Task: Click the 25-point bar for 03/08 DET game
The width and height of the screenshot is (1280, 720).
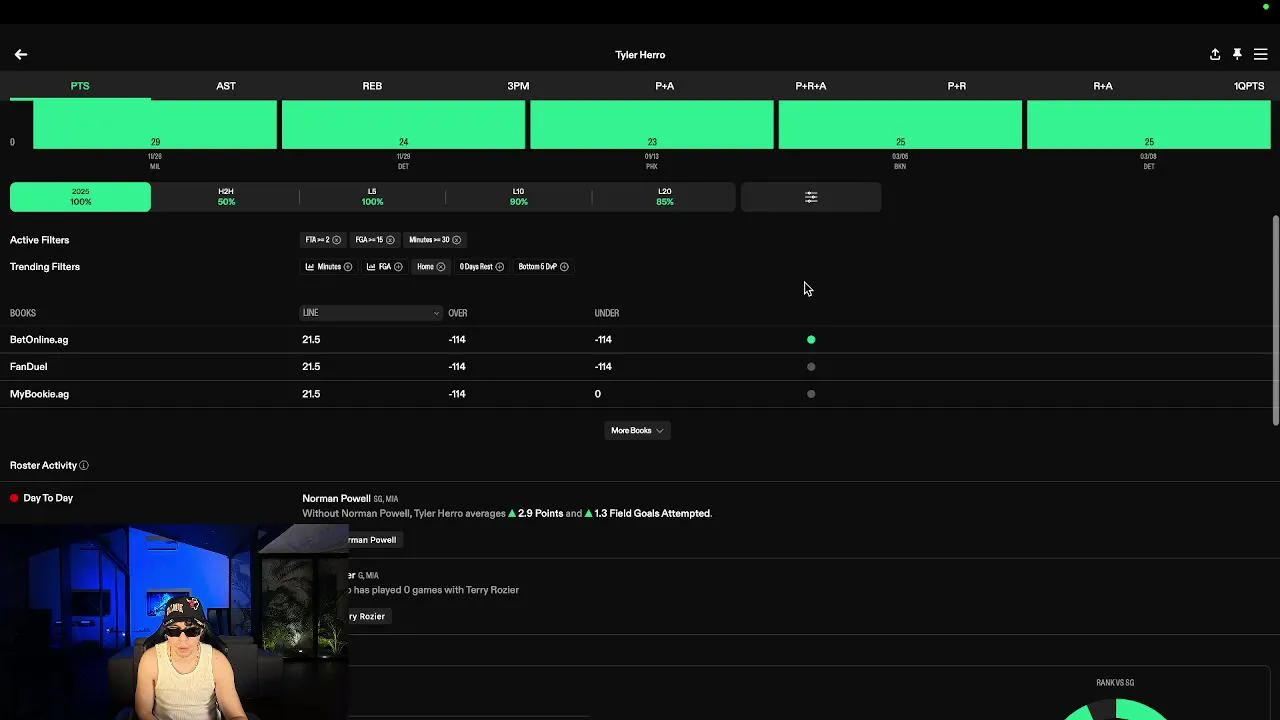Action: 1149,124
